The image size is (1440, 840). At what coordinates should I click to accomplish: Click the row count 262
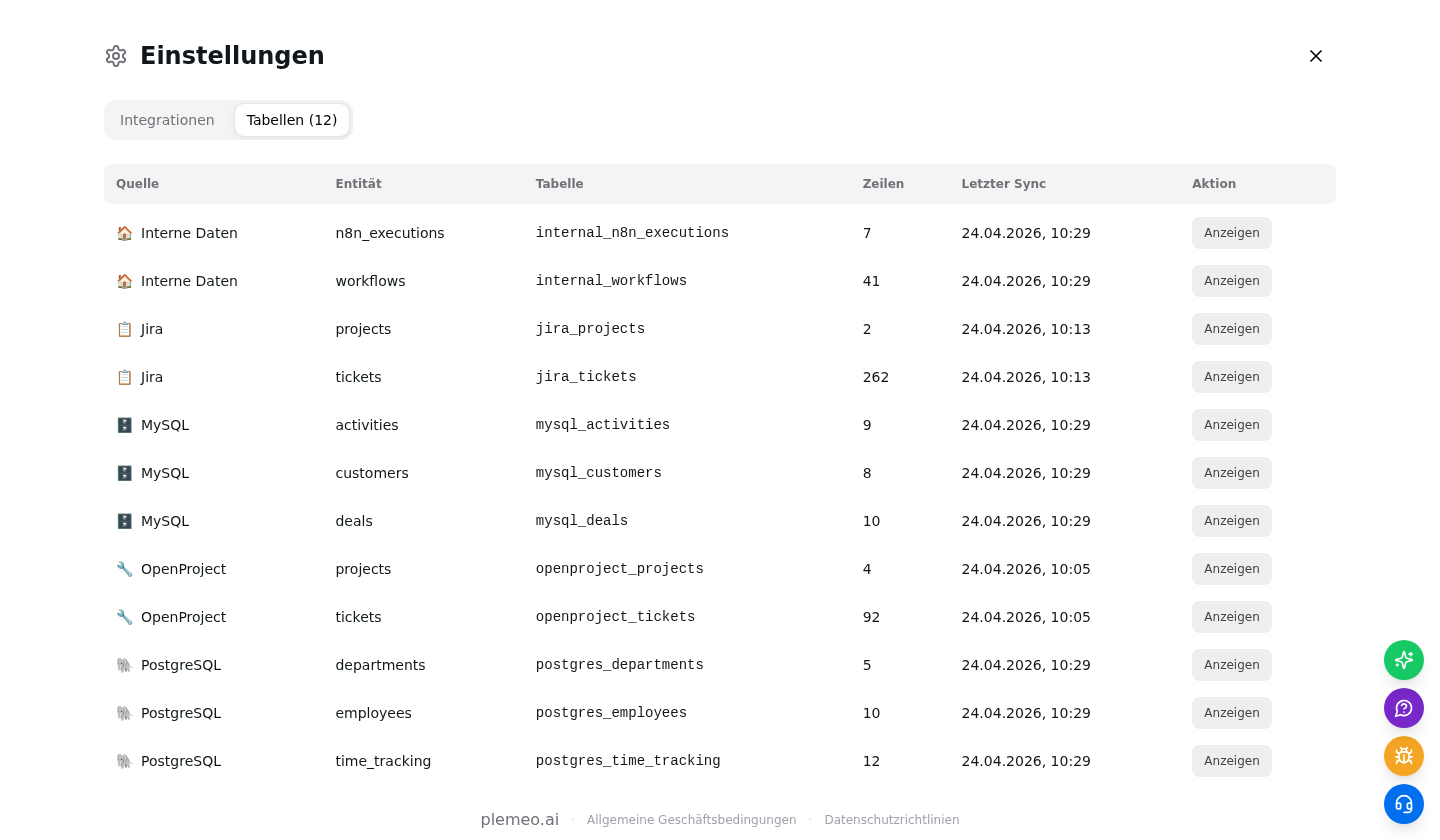click(x=876, y=377)
